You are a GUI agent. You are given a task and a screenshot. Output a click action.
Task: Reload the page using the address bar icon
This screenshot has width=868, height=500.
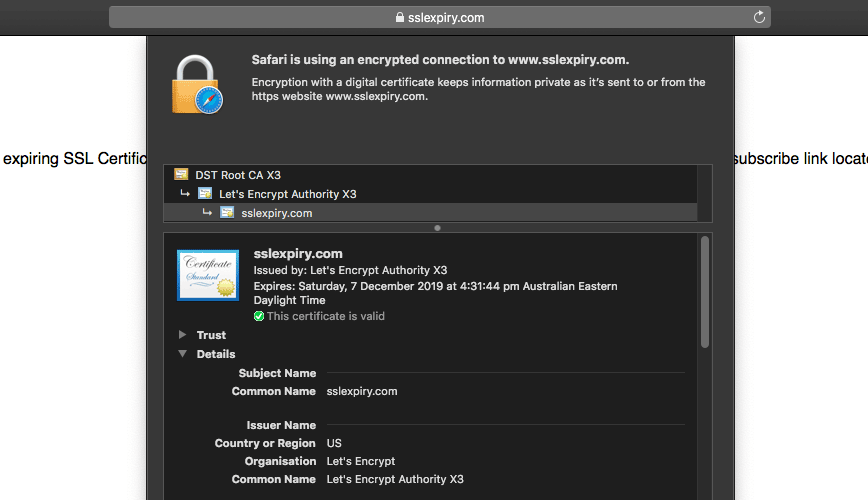pyautogui.click(x=759, y=17)
